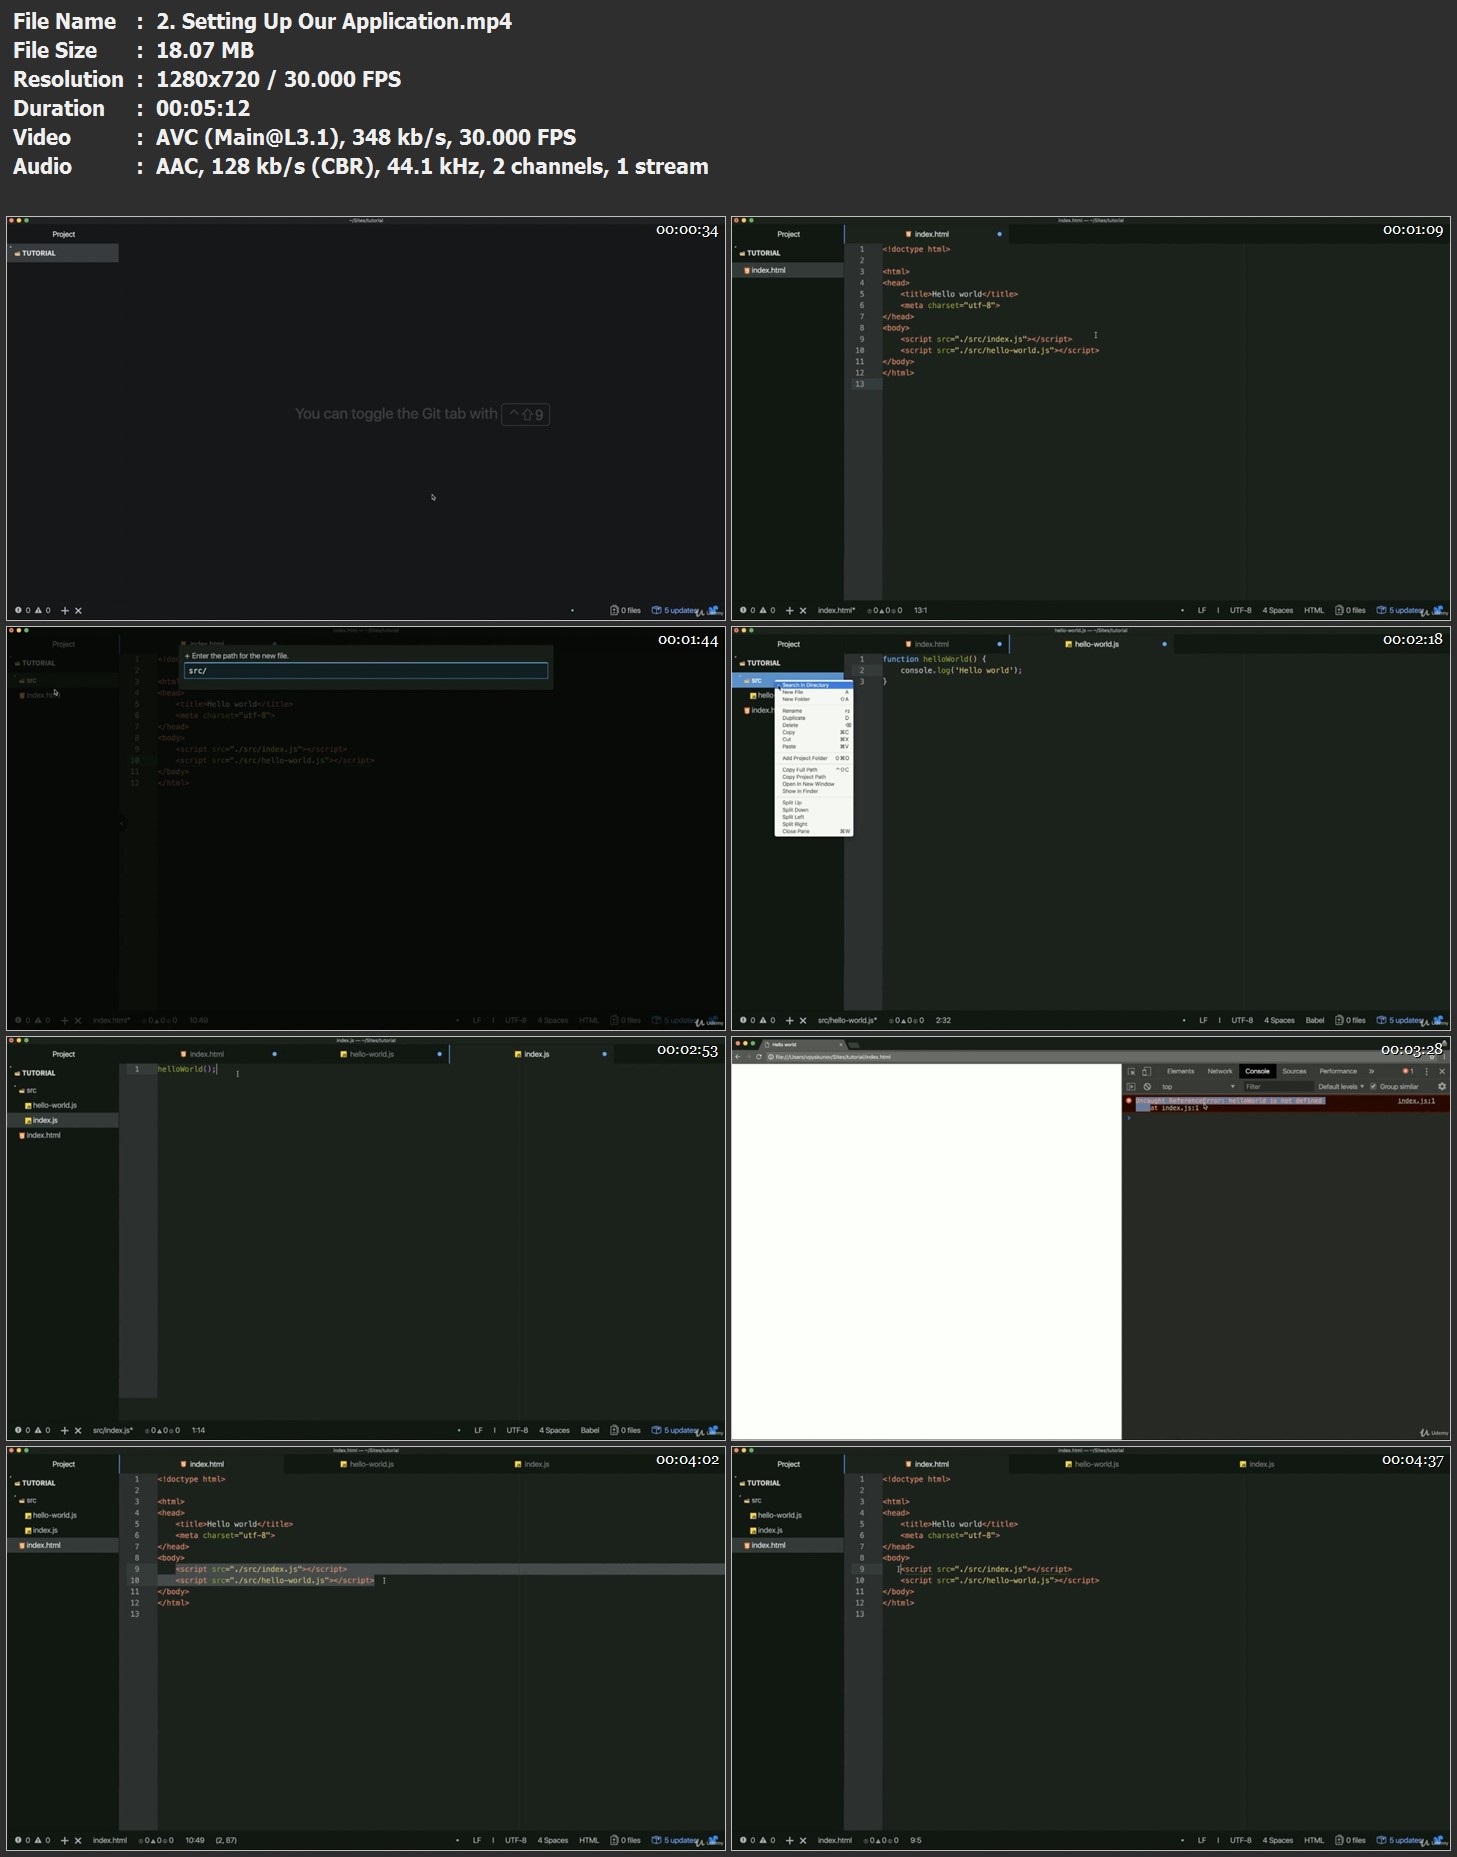The height and width of the screenshot is (1857, 1457).
Task: Click the clear console icon in DevTools
Action: pos(1147,1086)
